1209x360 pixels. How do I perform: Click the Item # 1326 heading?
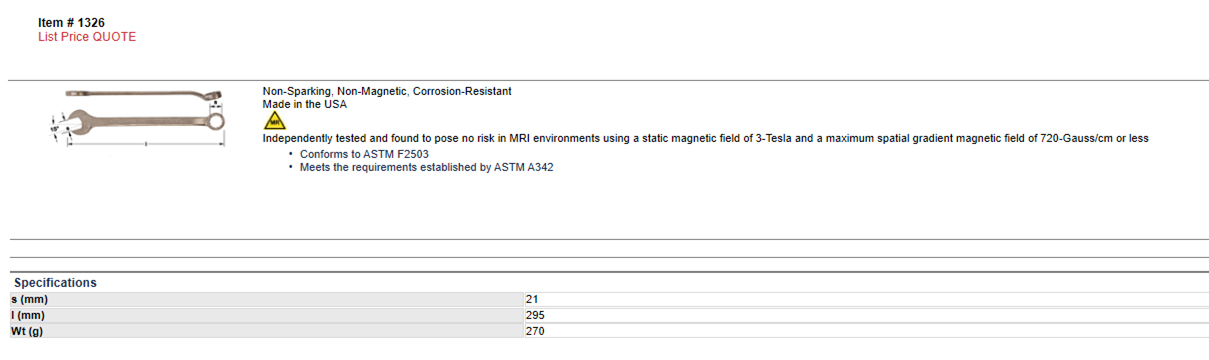(x=71, y=22)
